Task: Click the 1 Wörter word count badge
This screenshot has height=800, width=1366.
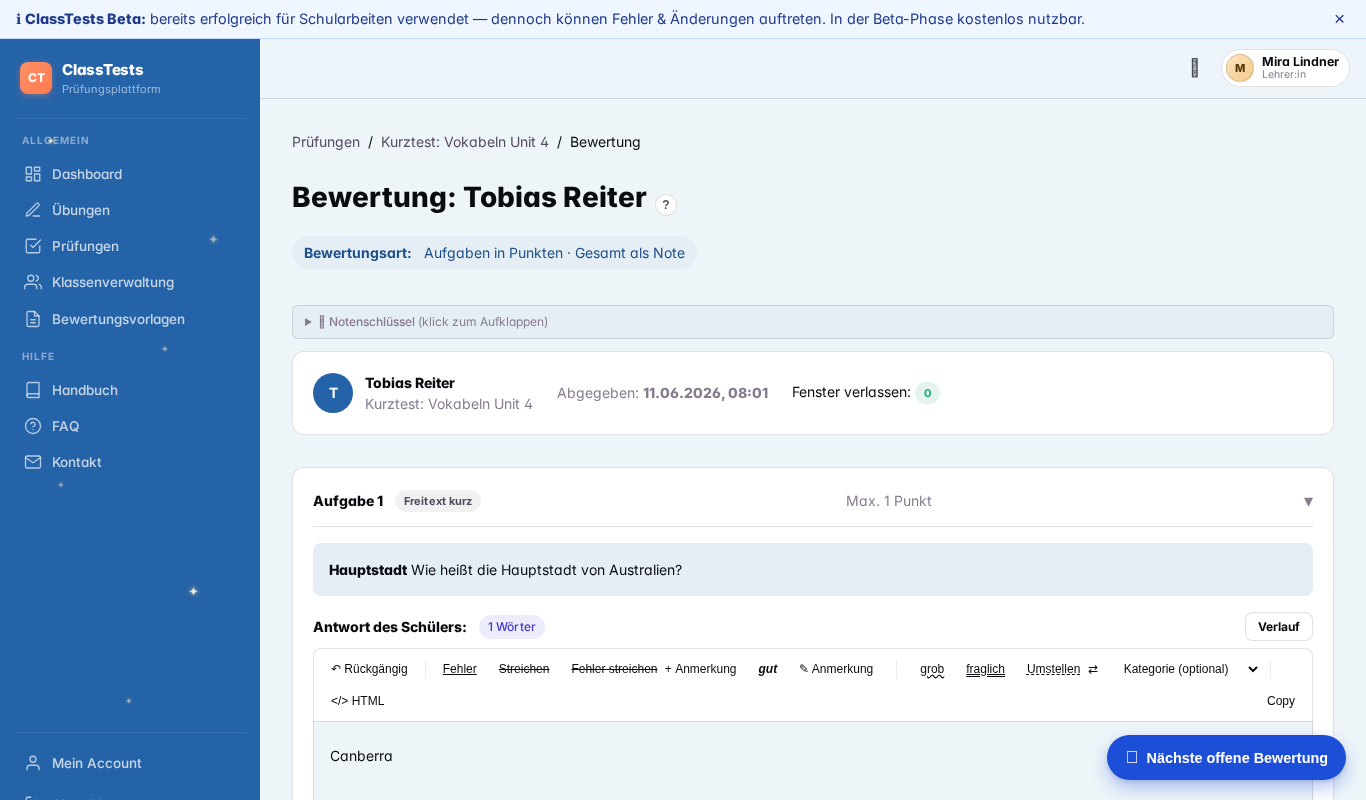Action: tap(512, 627)
